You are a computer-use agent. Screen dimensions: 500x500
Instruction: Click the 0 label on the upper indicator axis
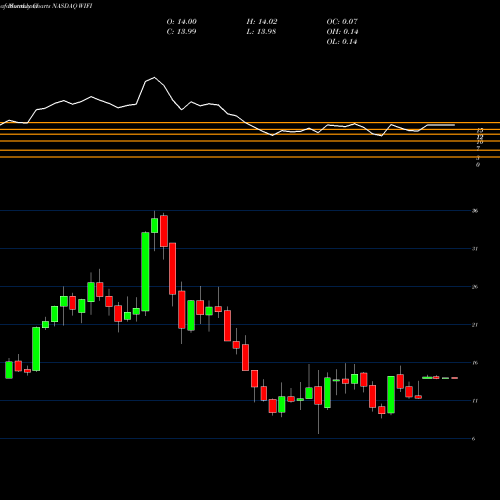point(478,165)
